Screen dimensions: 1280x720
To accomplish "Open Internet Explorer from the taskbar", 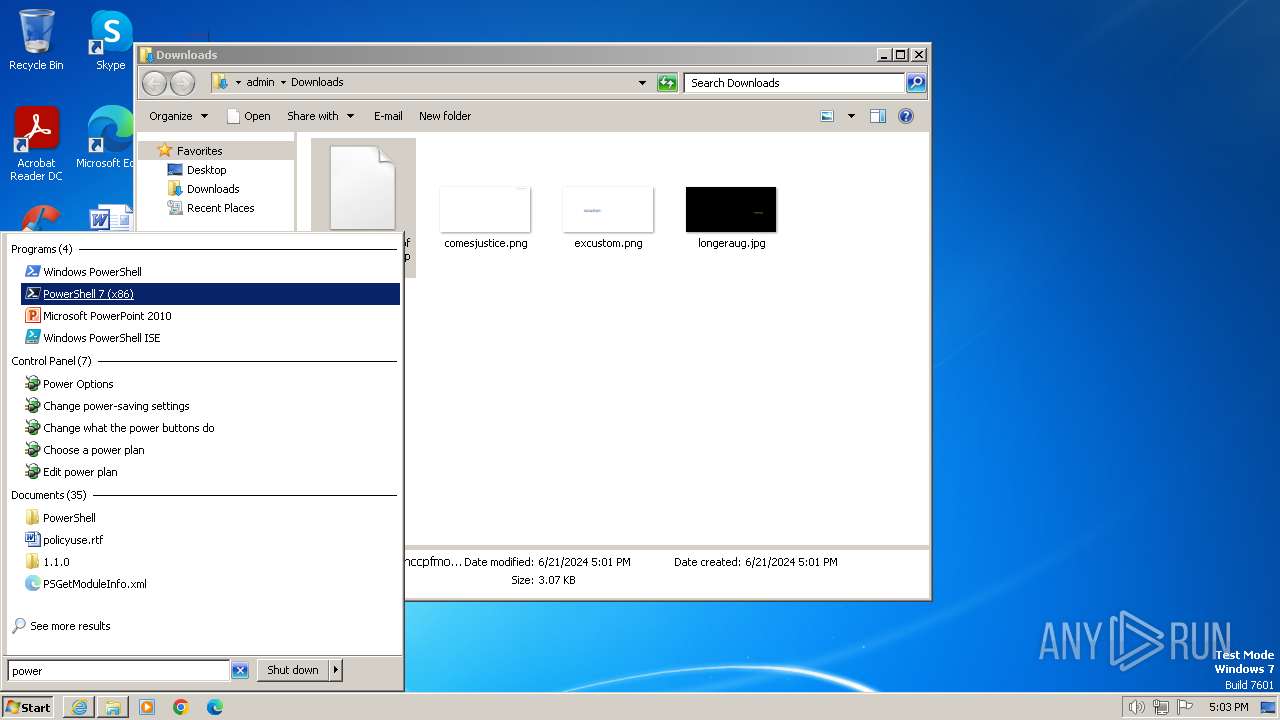I will pyautogui.click(x=79, y=707).
